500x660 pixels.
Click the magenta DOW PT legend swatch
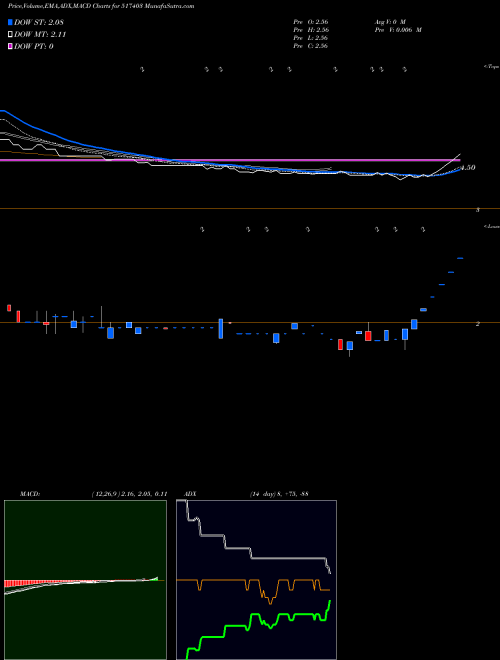(11, 46)
